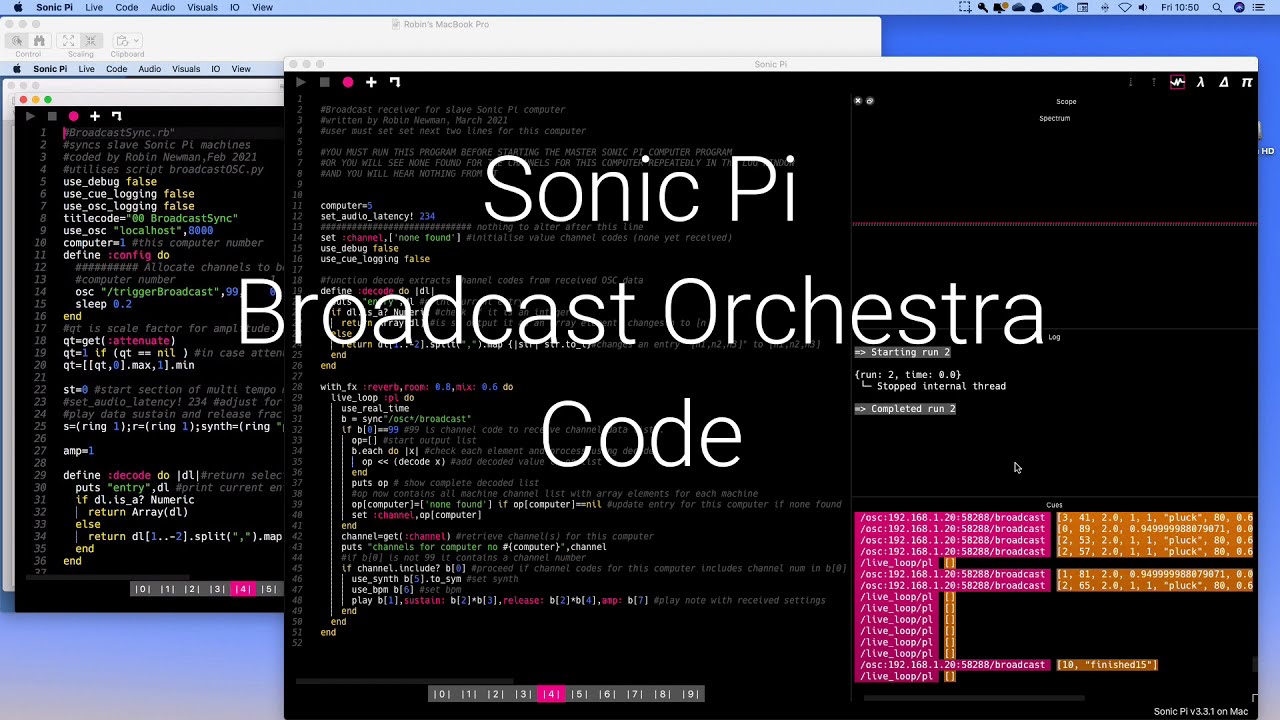Open the Visuals menu in the remote screen menu bar
This screenshot has width=1280, height=720.
[x=186, y=69]
